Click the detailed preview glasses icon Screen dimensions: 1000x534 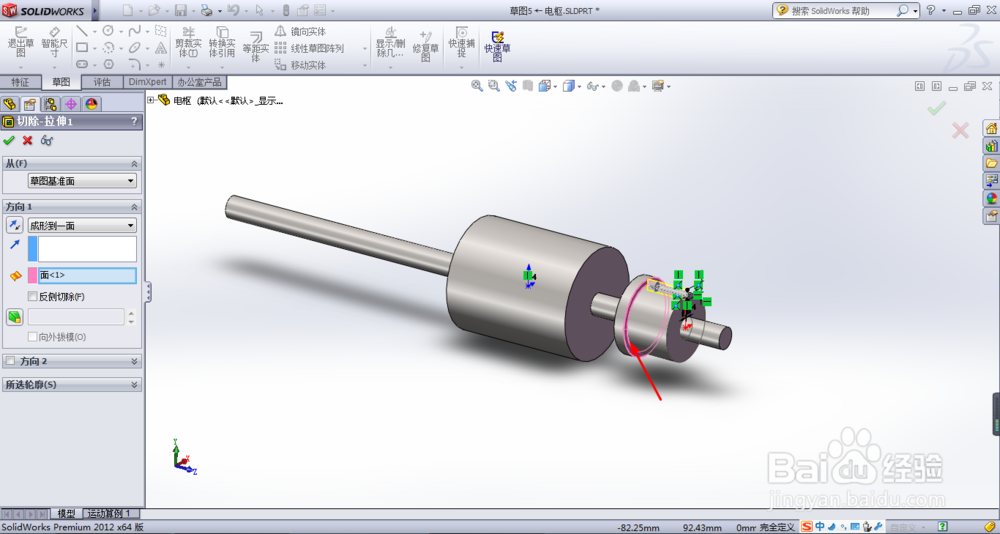point(47,140)
